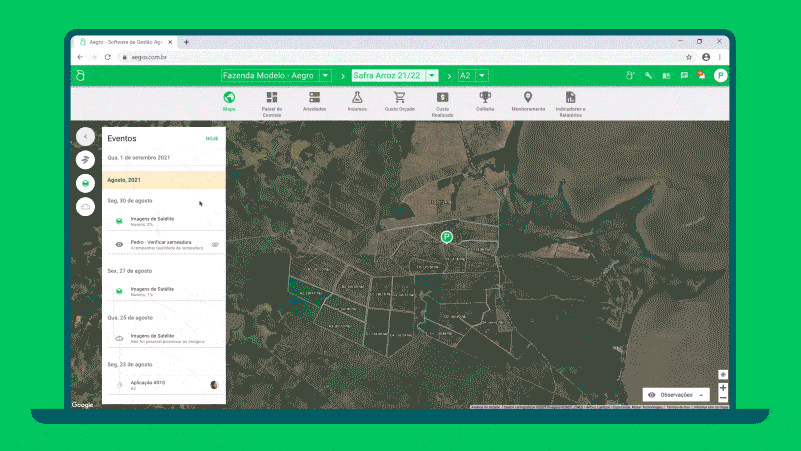This screenshot has height=451, width=801.
Task: Open Painel de Controle dashboard icon
Action: [272, 98]
